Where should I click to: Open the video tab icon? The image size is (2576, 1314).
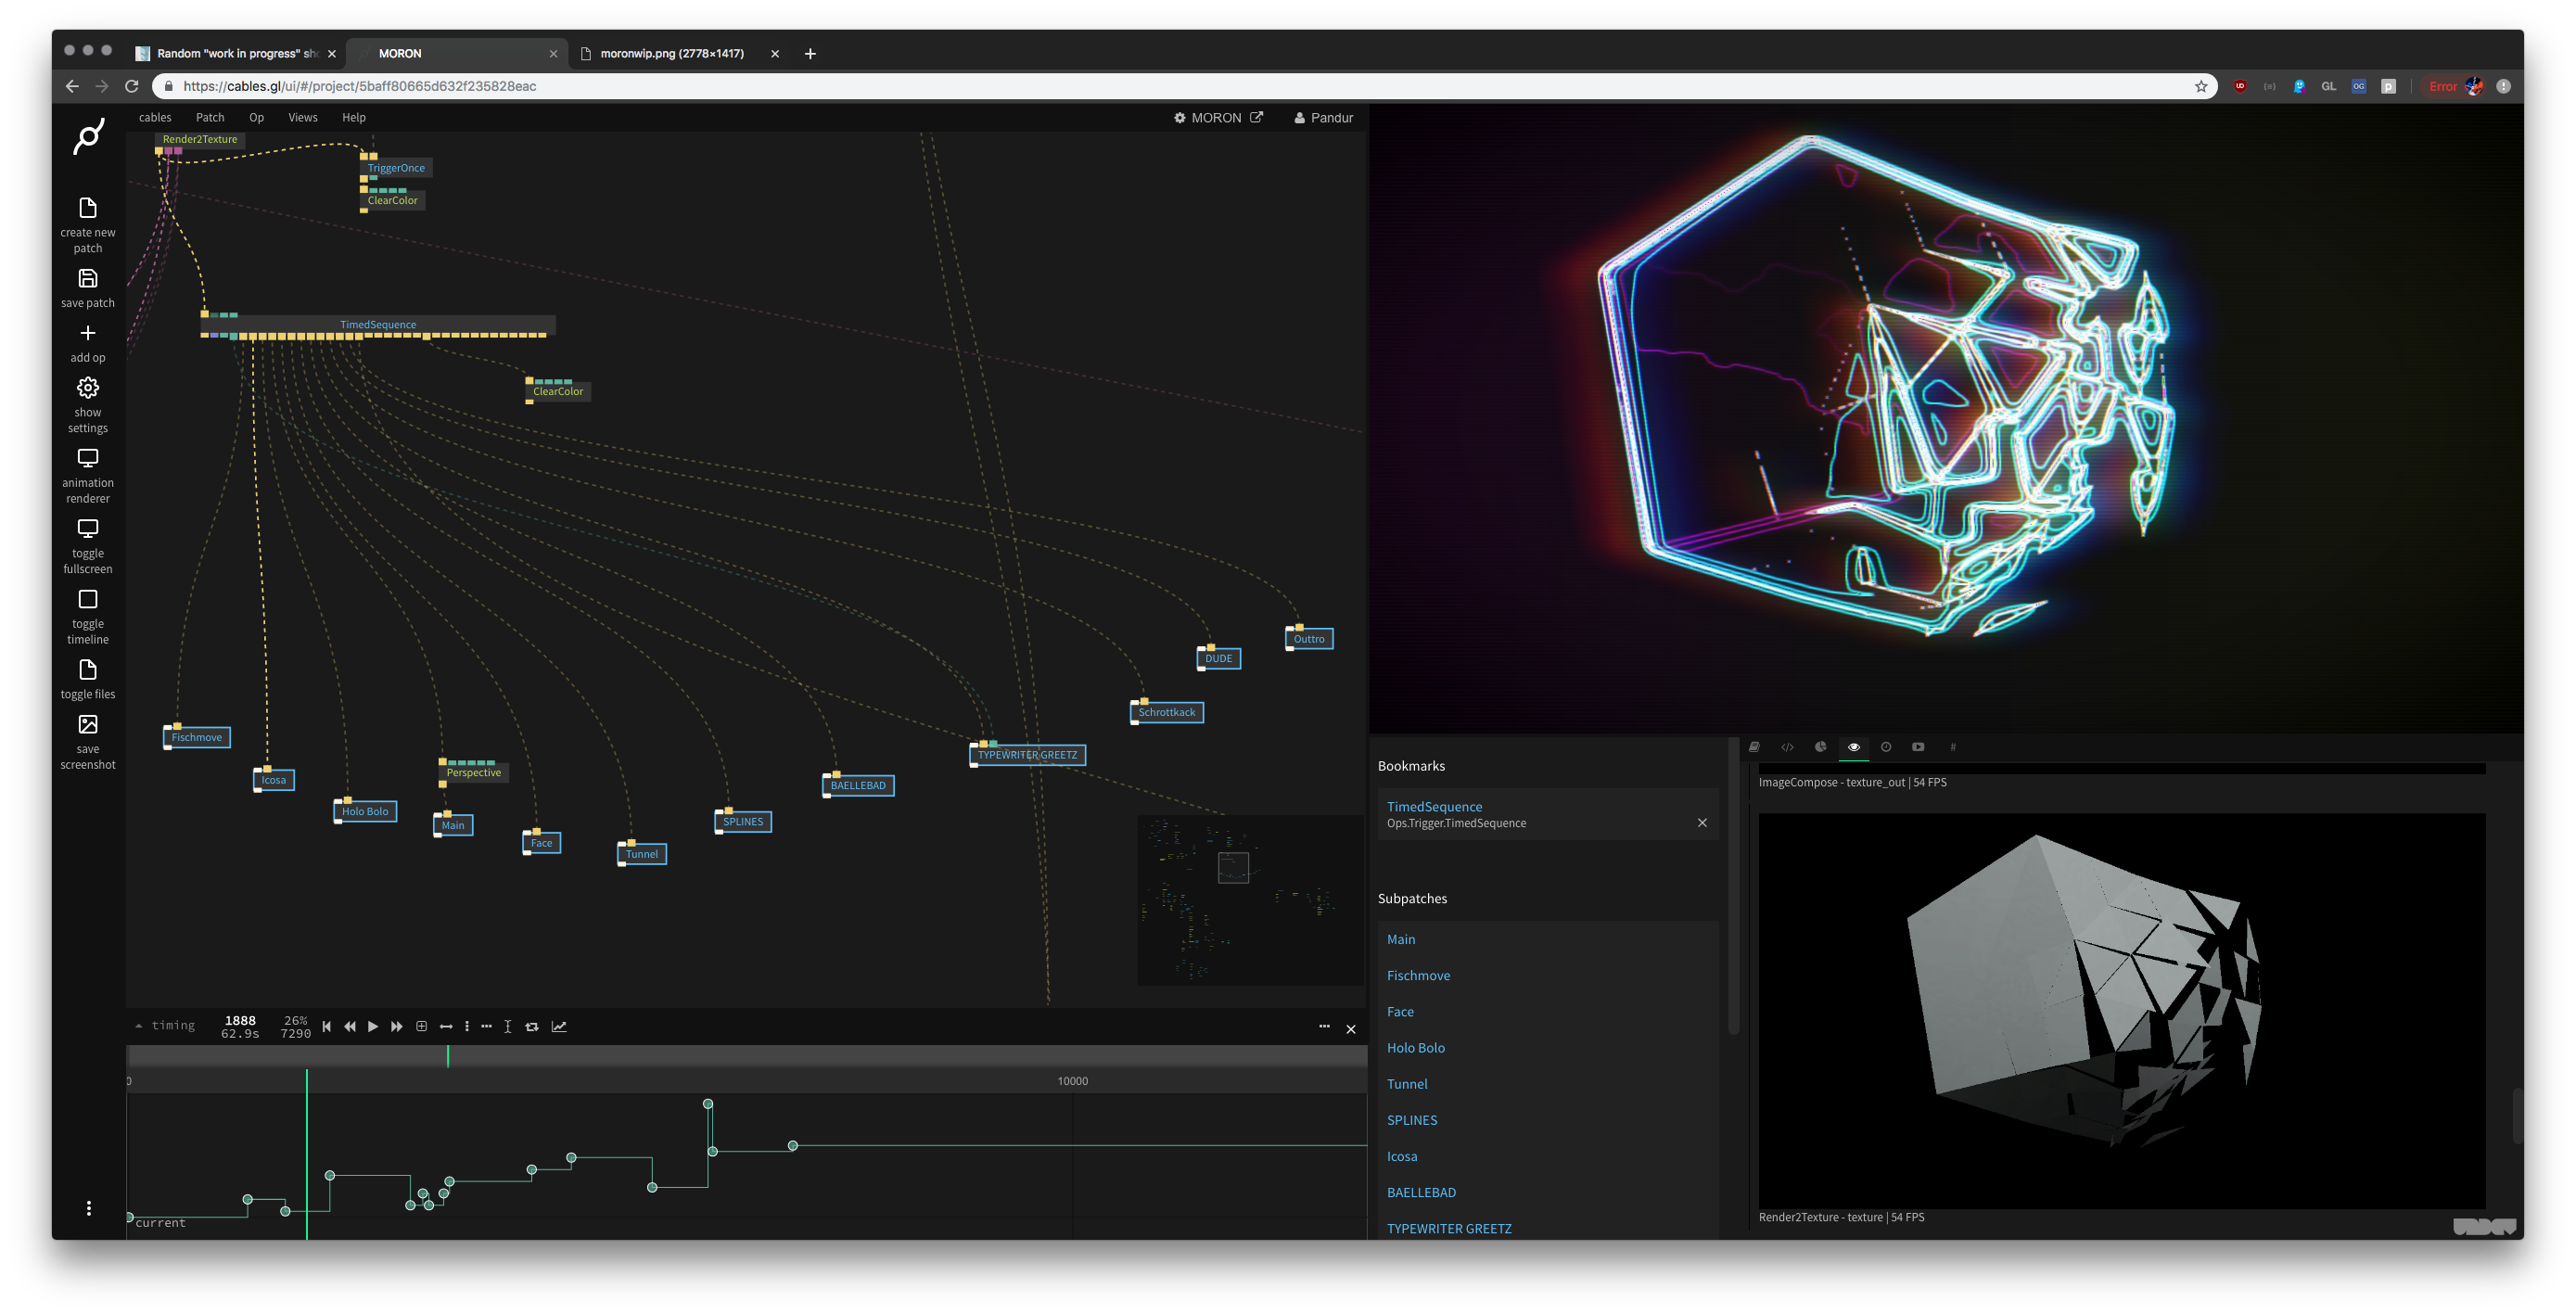(1918, 747)
